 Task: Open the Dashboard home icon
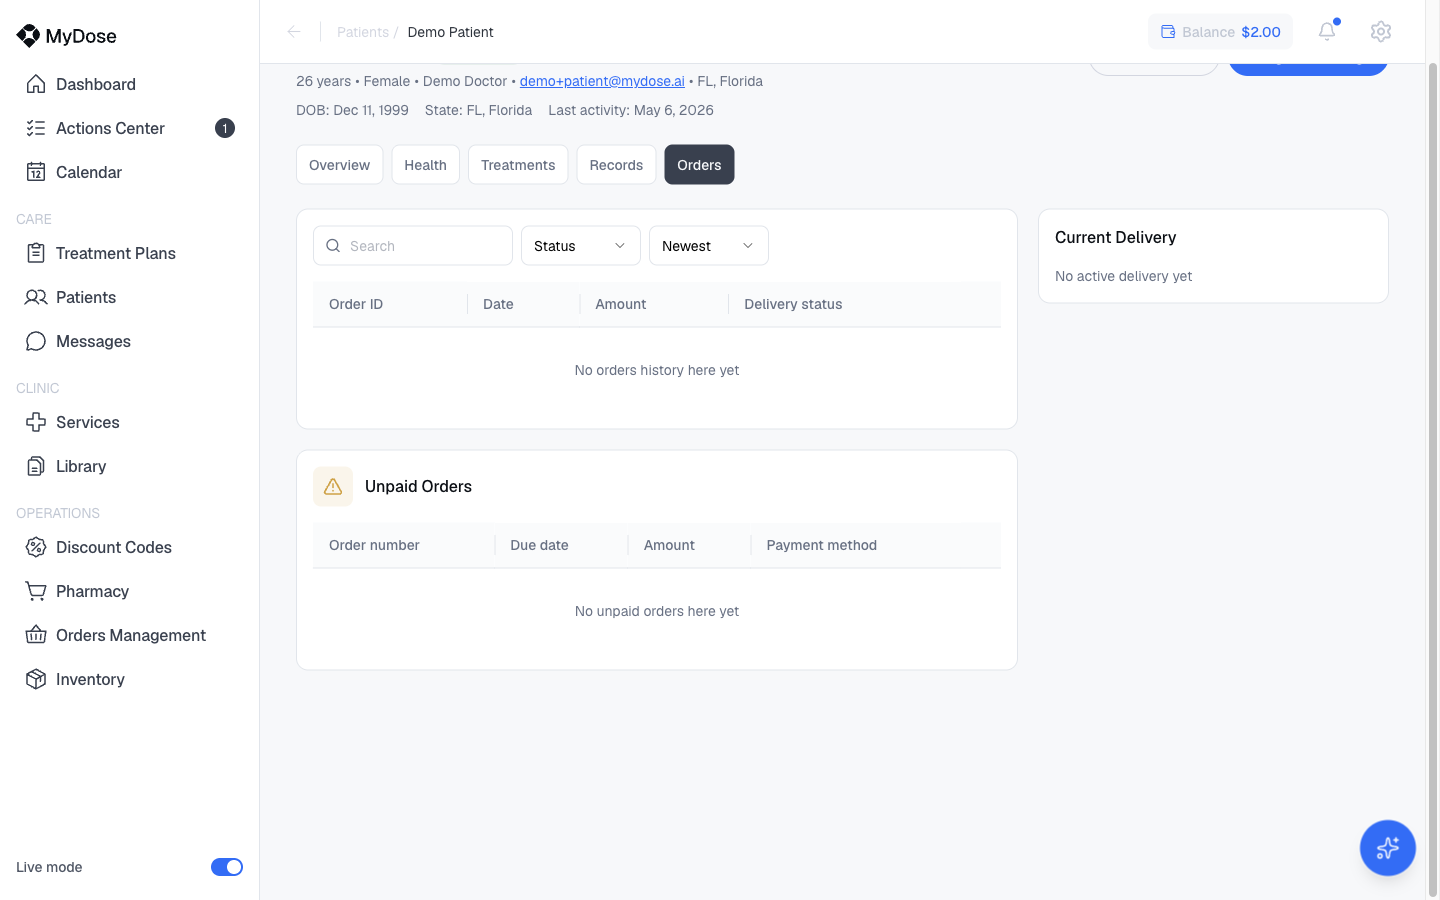(36, 84)
